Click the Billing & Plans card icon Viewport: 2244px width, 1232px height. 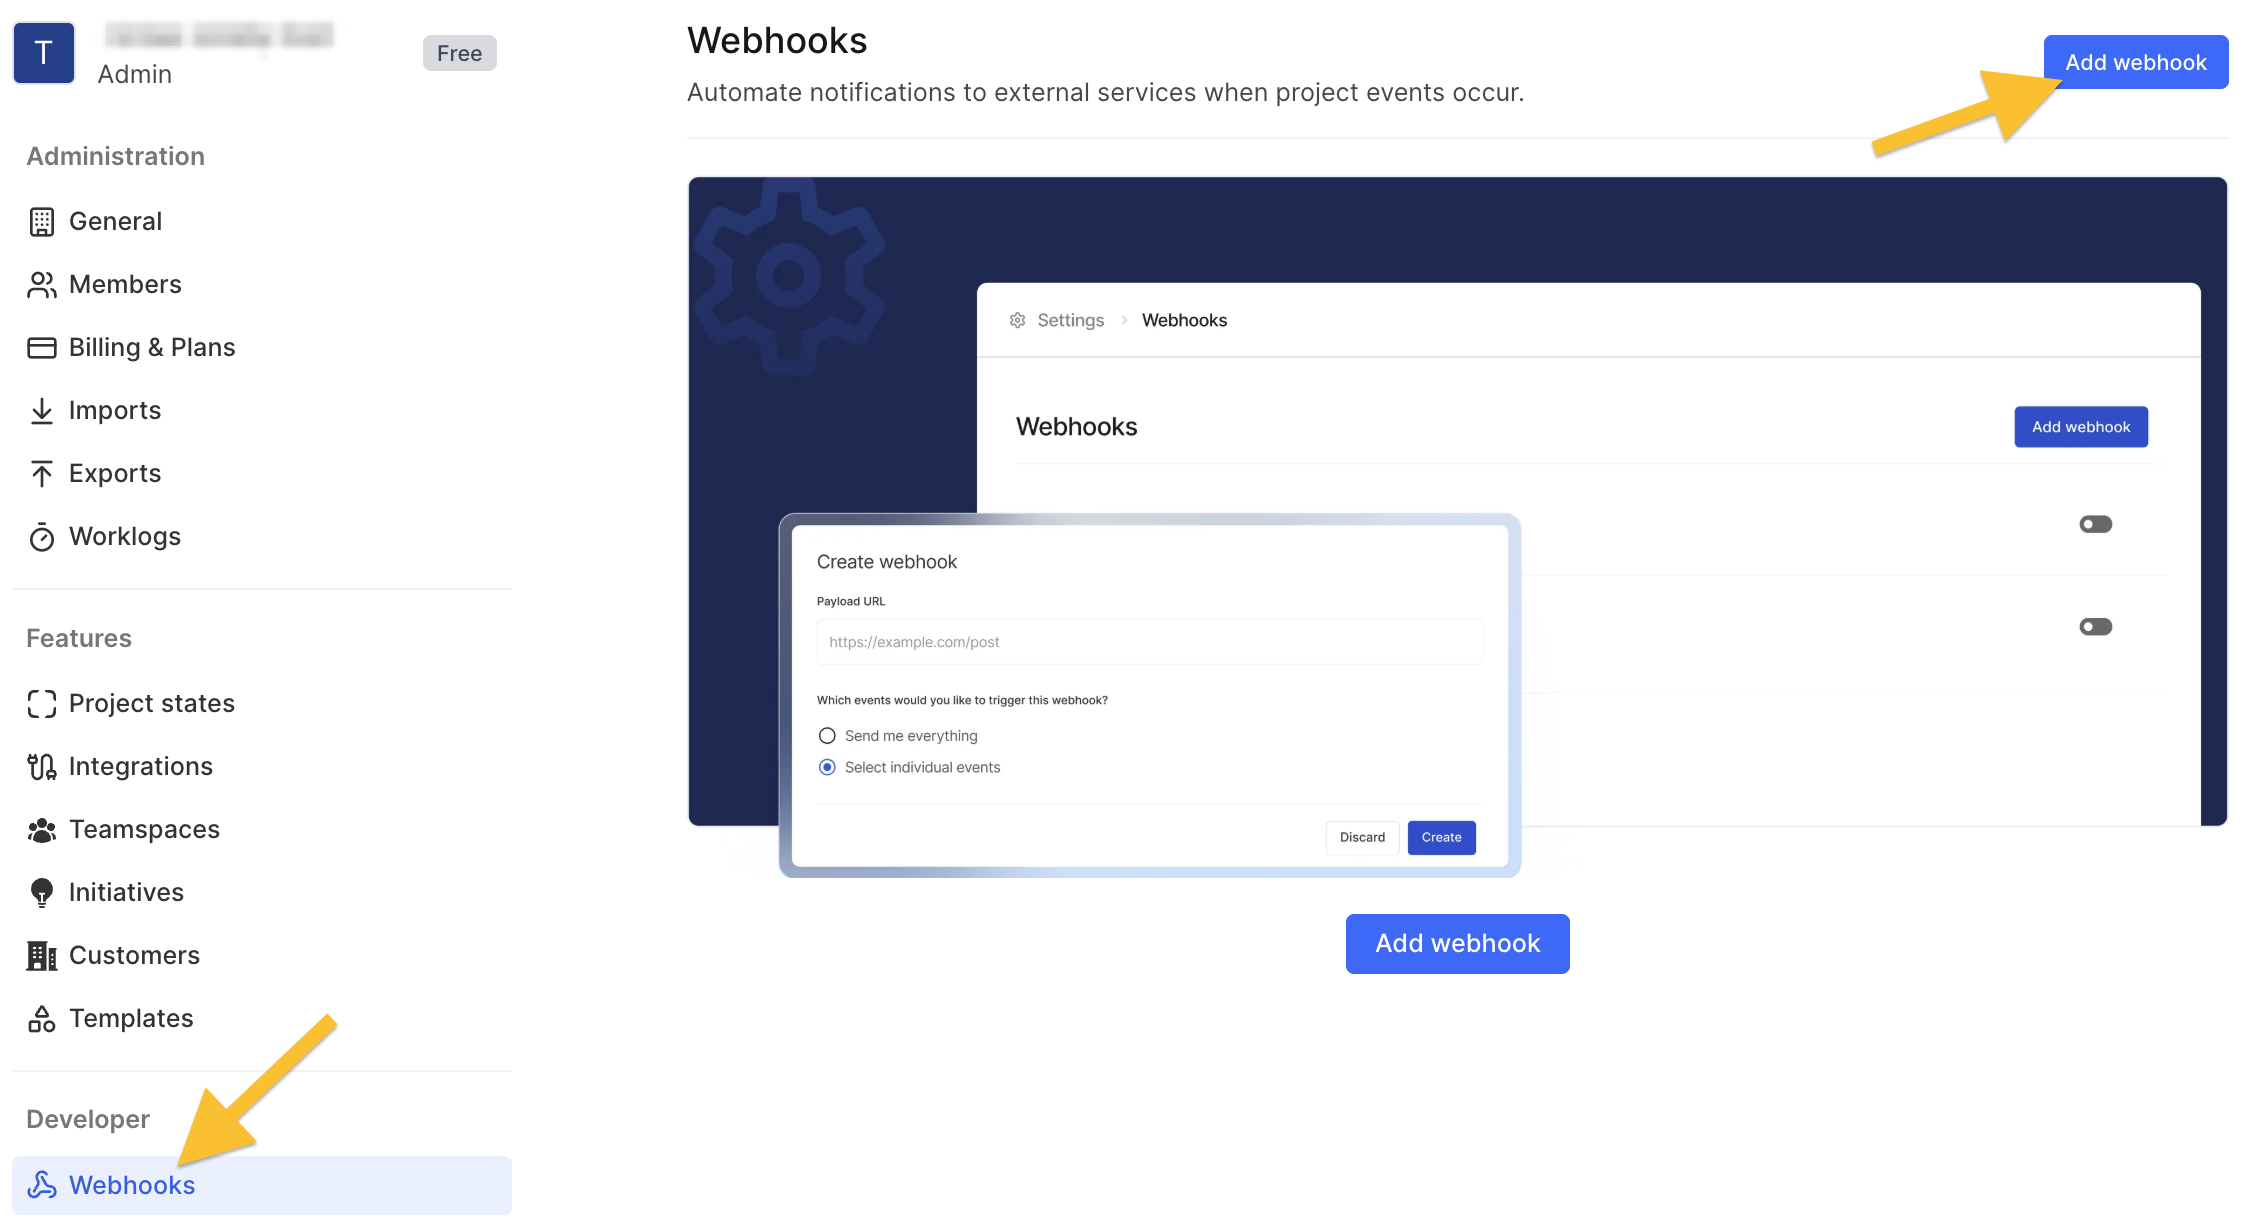(41, 348)
